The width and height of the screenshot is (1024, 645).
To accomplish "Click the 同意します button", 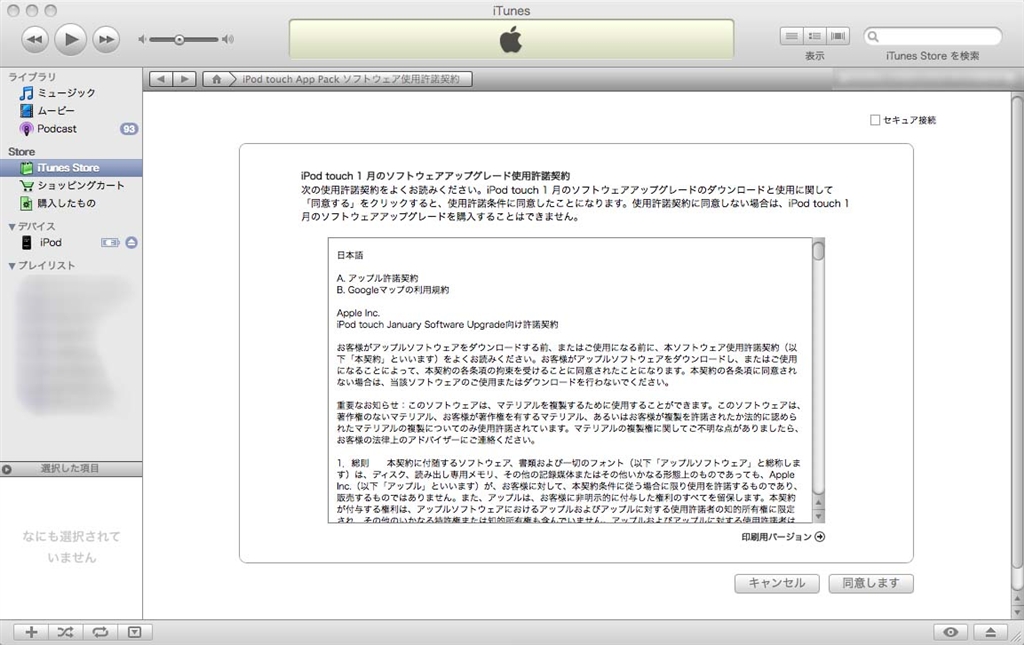I will click(871, 583).
